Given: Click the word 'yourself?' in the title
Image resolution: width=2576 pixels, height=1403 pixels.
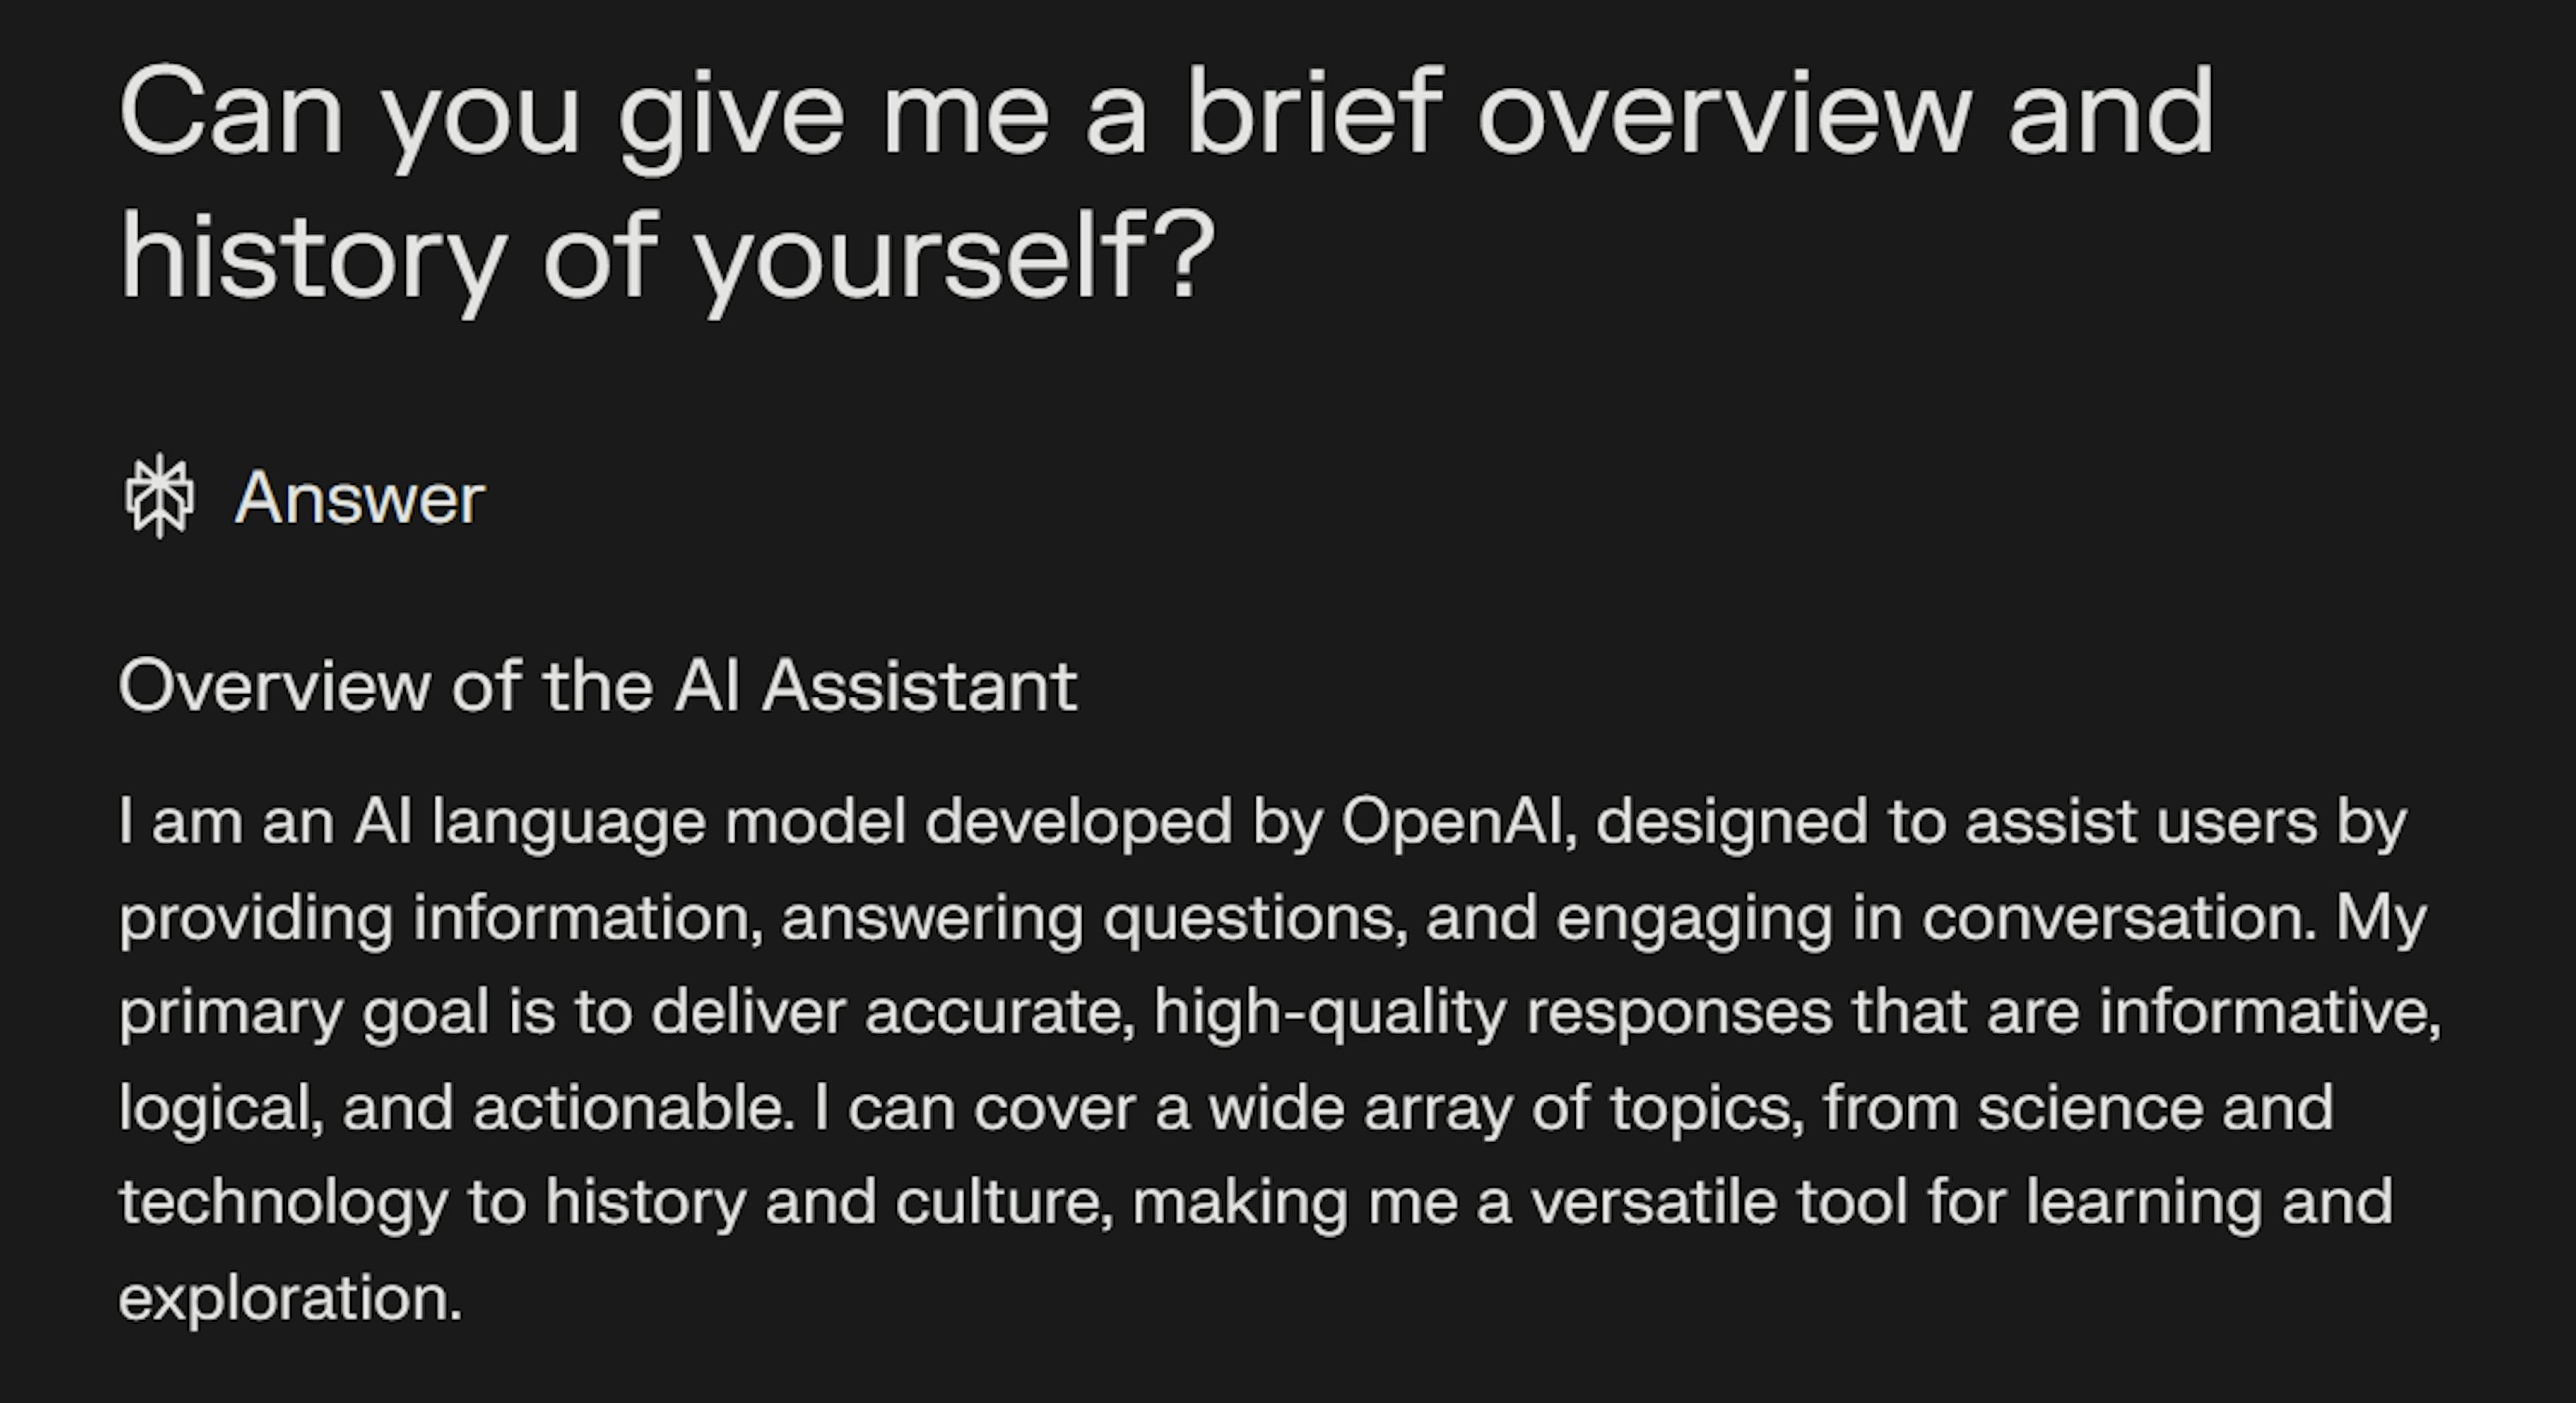Looking at the screenshot, I should (954, 257).
